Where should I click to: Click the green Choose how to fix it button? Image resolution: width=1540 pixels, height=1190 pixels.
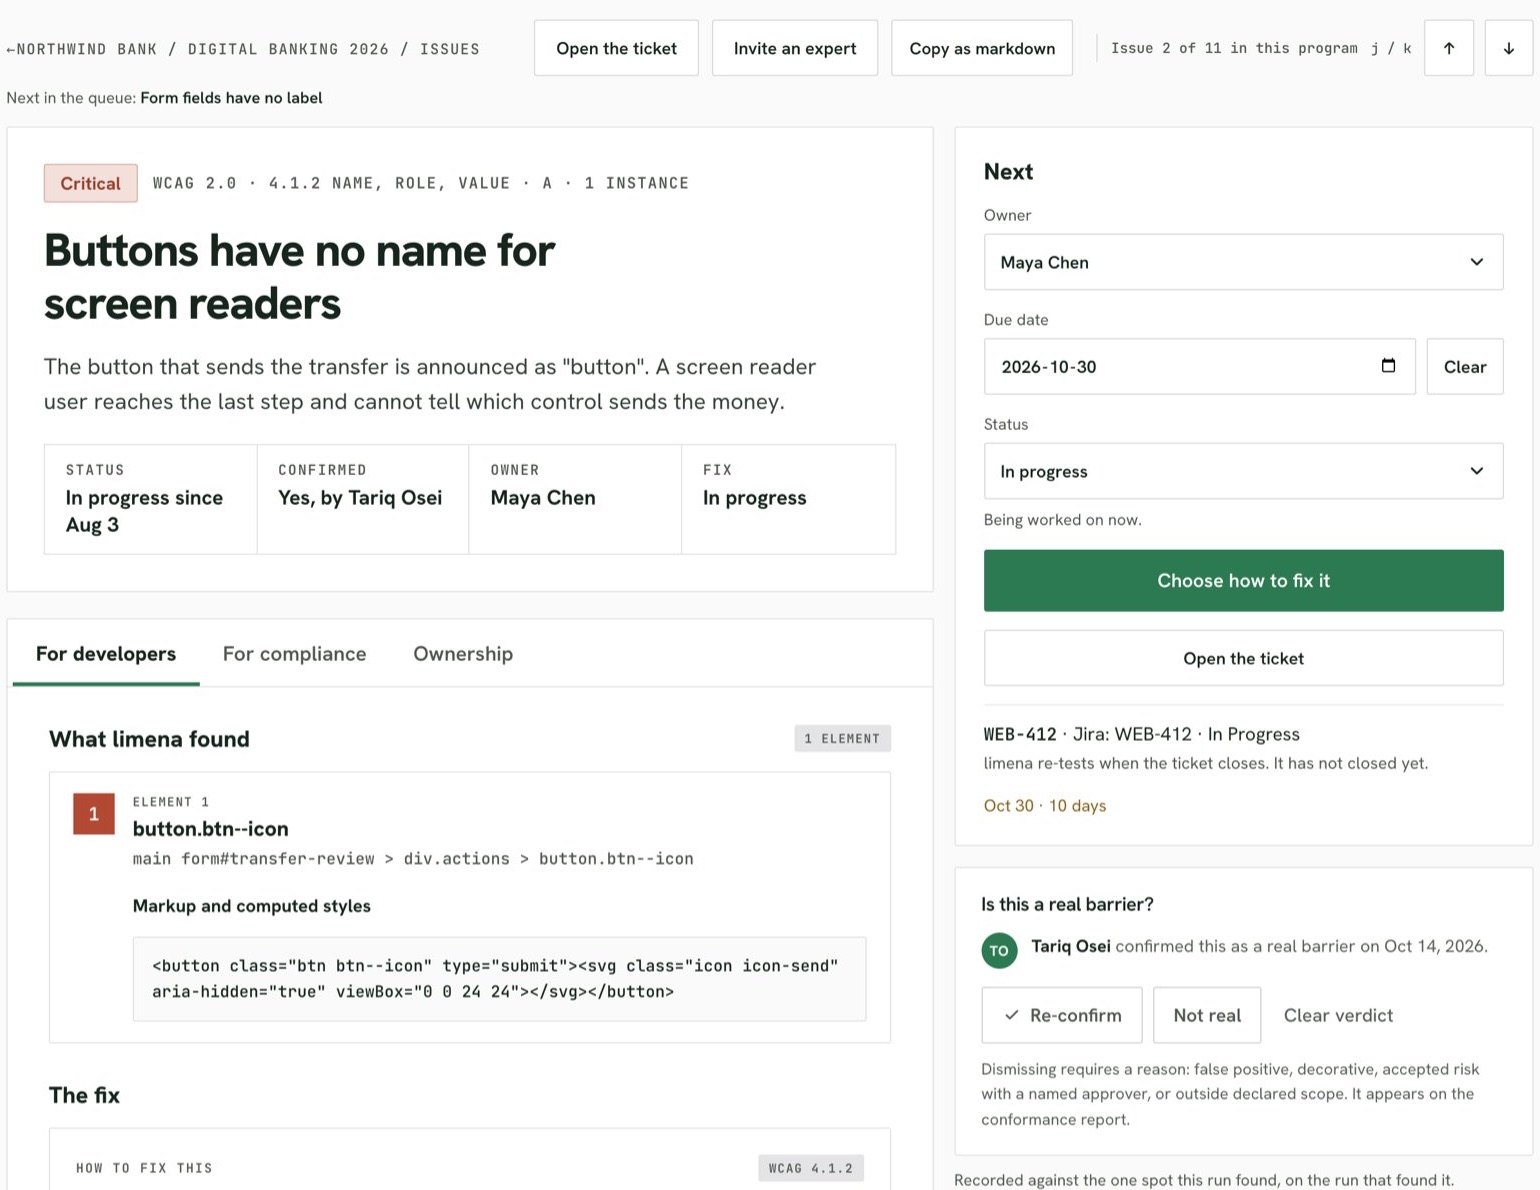coord(1243,580)
